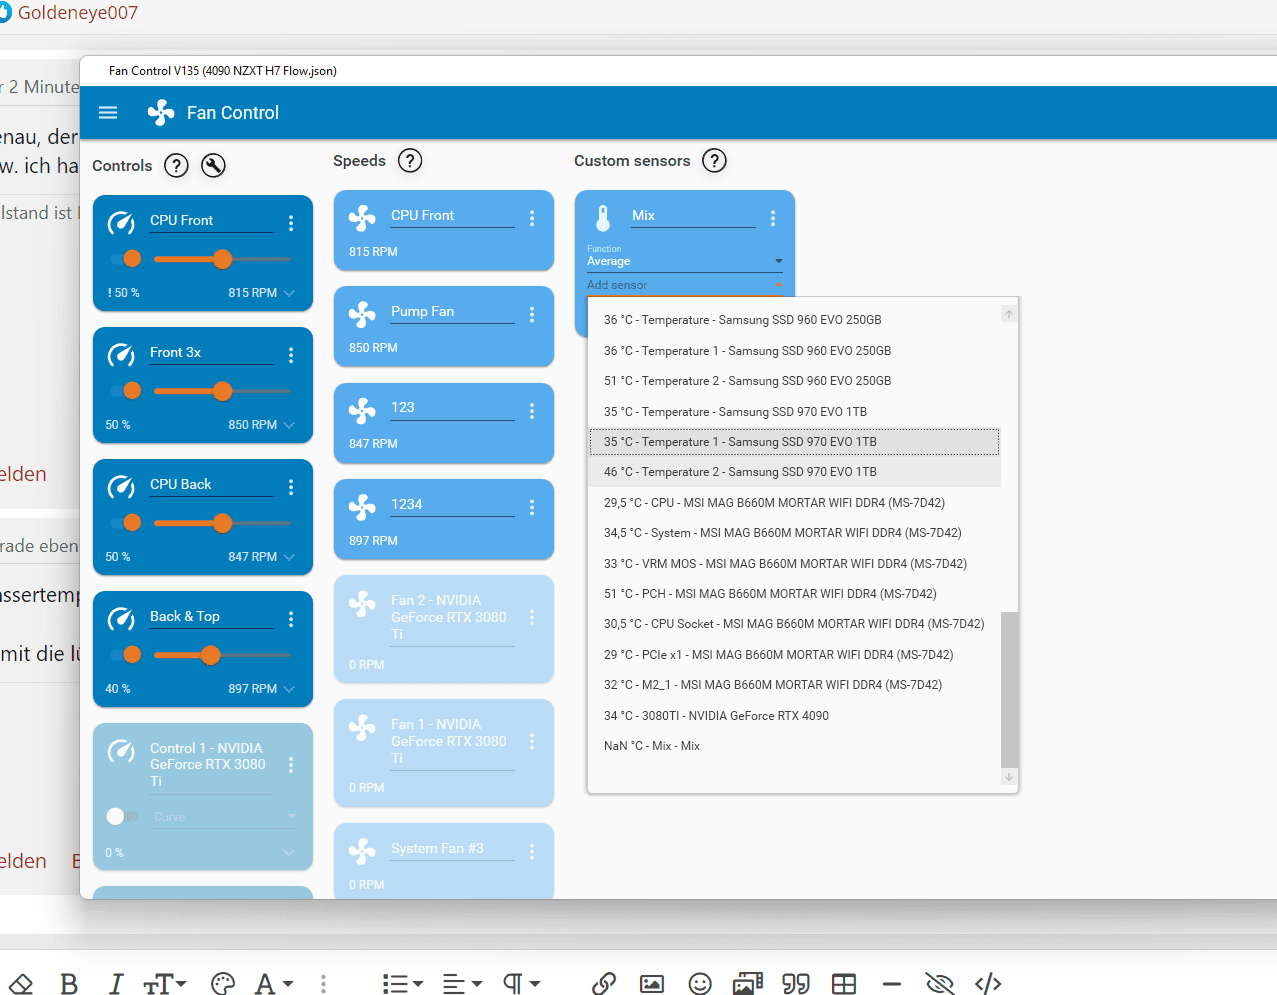Viewport: 1277px width, 995px height.
Task: Adjust CPU Front speed slider handle
Action: click(x=222, y=259)
